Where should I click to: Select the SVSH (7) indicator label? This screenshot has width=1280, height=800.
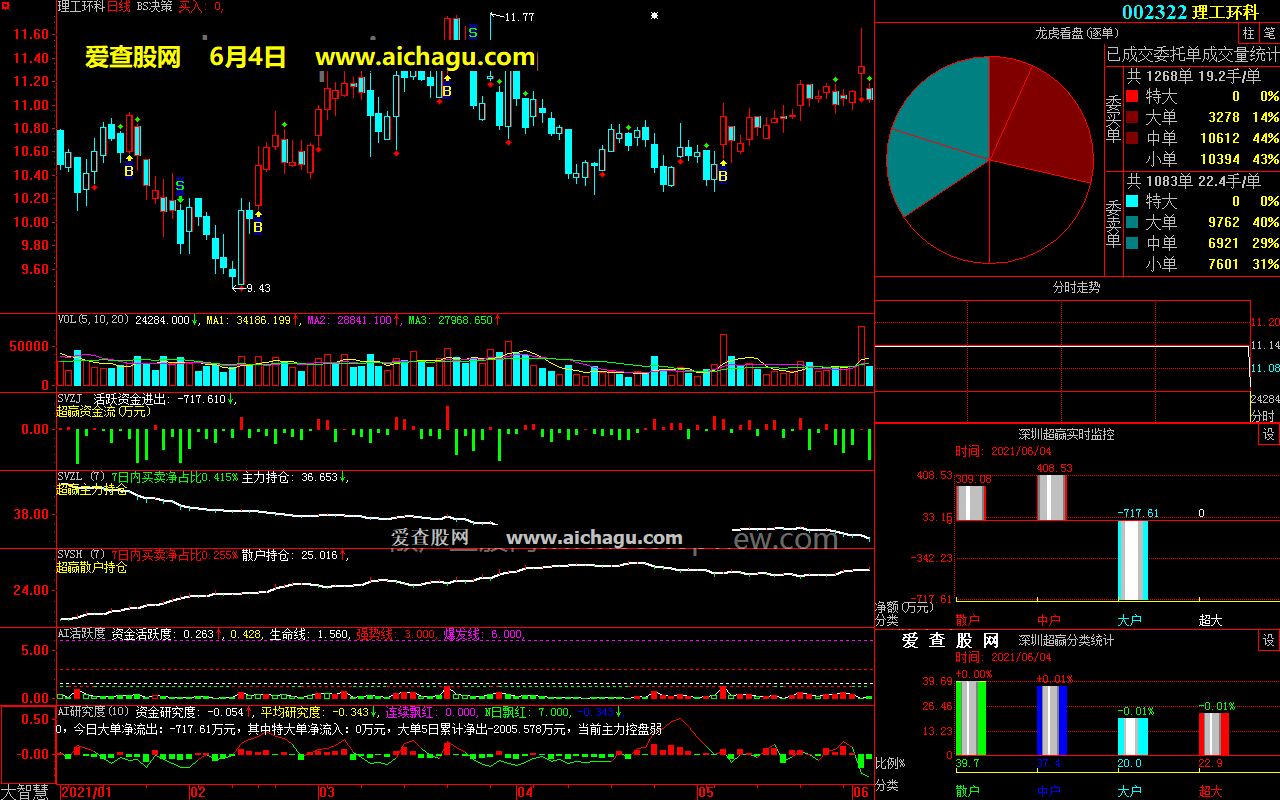82,555
